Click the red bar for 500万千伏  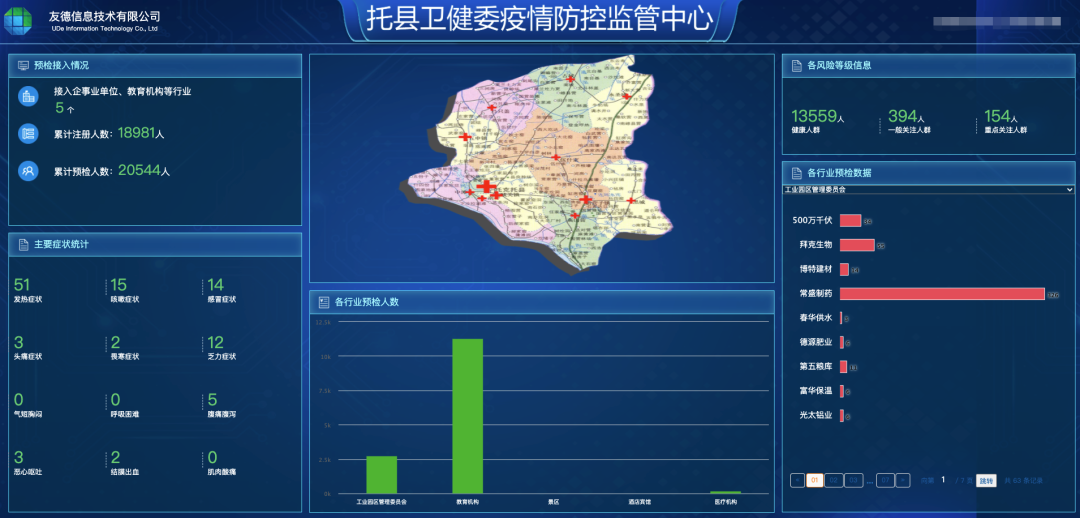pos(850,220)
